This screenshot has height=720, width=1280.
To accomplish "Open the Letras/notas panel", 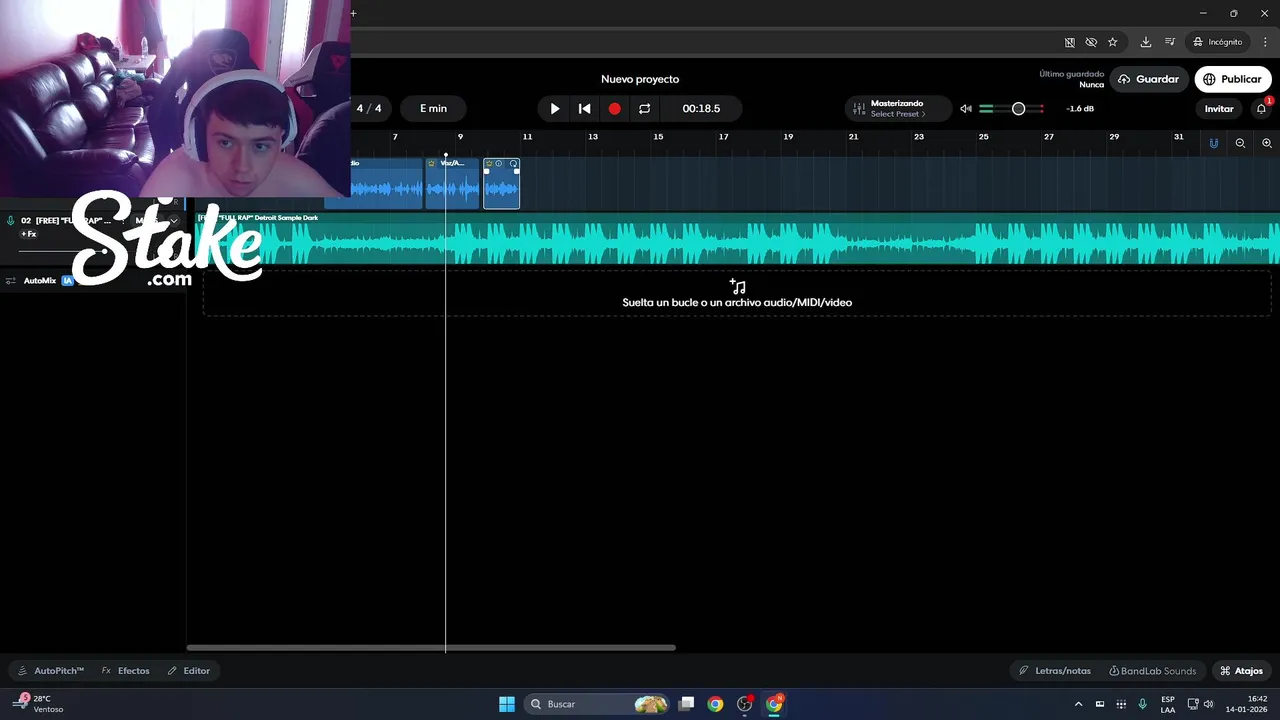I will coord(1055,671).
